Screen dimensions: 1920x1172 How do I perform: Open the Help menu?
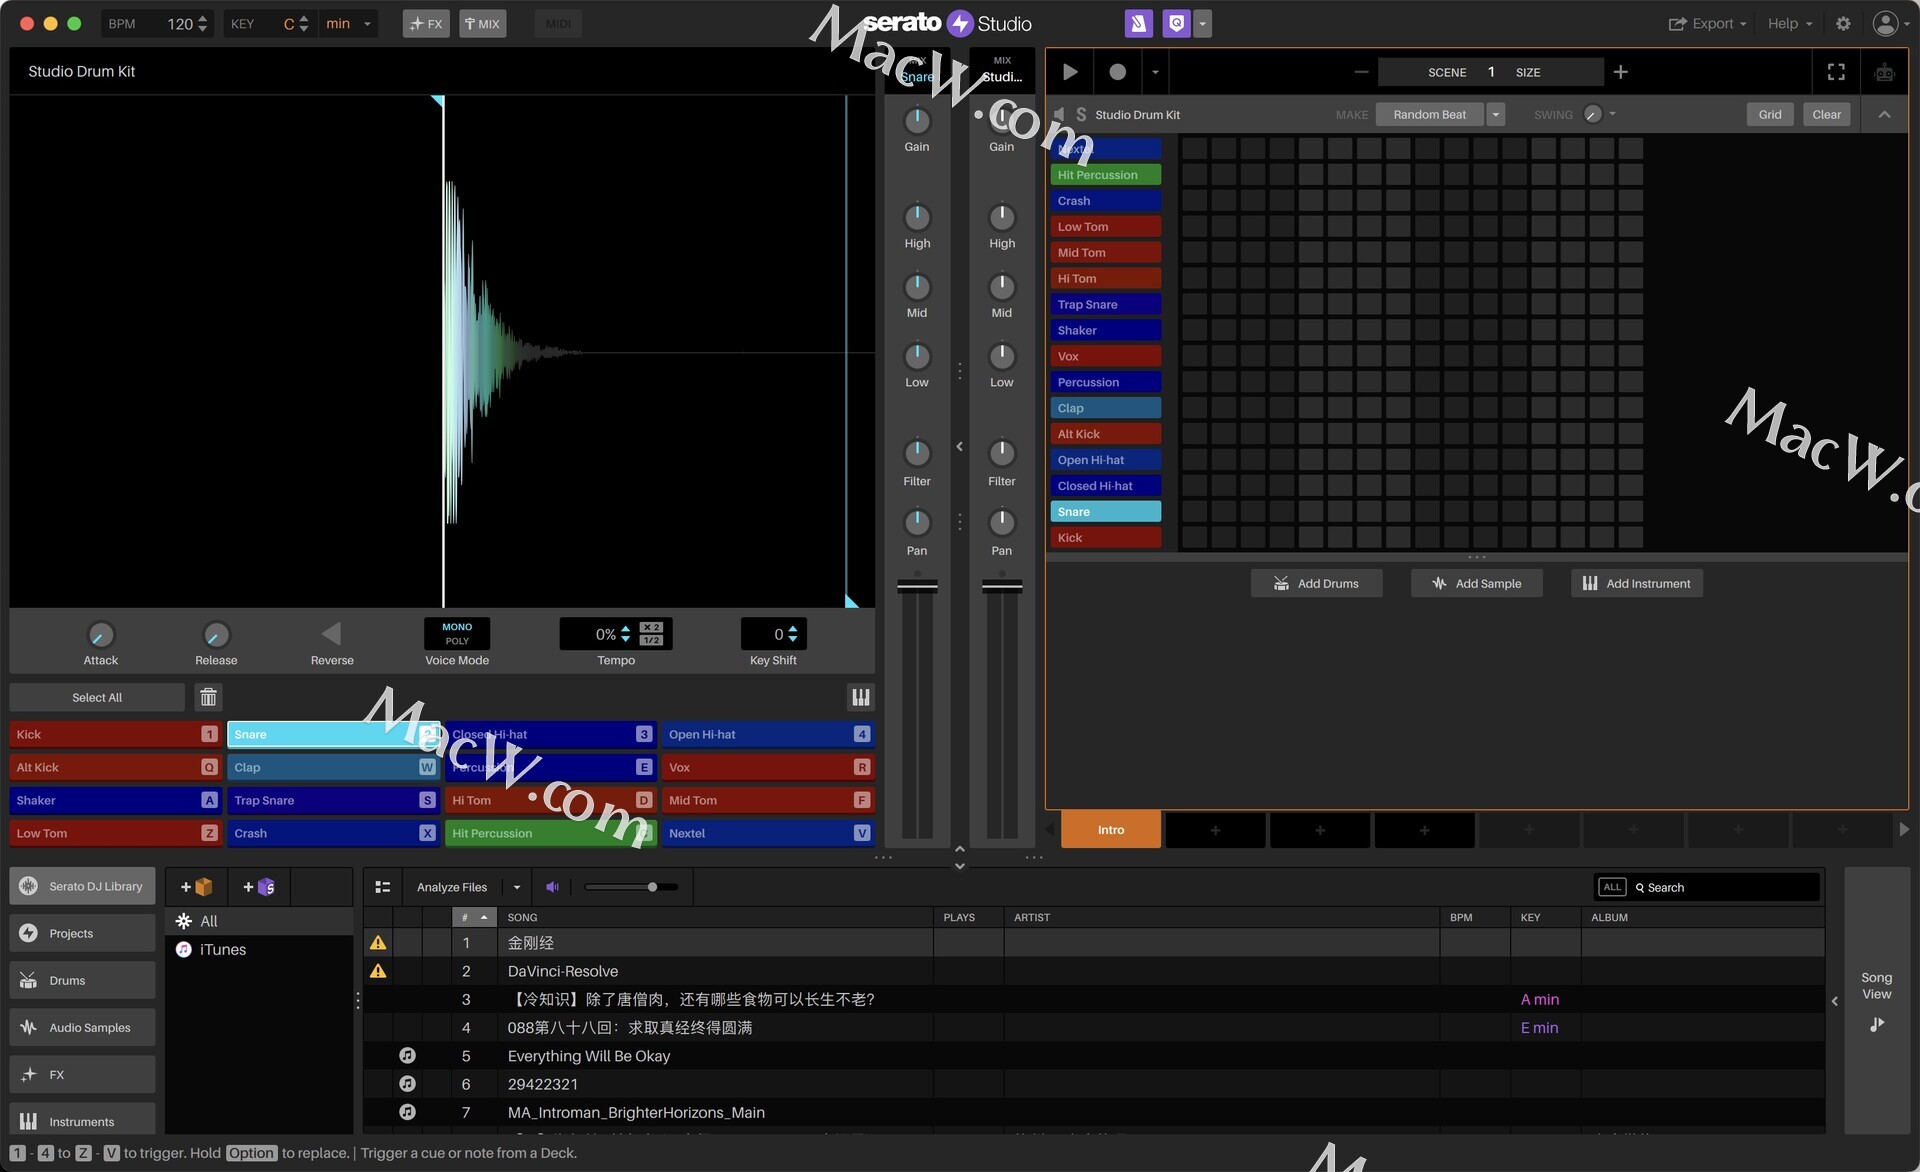[x=1789, y=23]
